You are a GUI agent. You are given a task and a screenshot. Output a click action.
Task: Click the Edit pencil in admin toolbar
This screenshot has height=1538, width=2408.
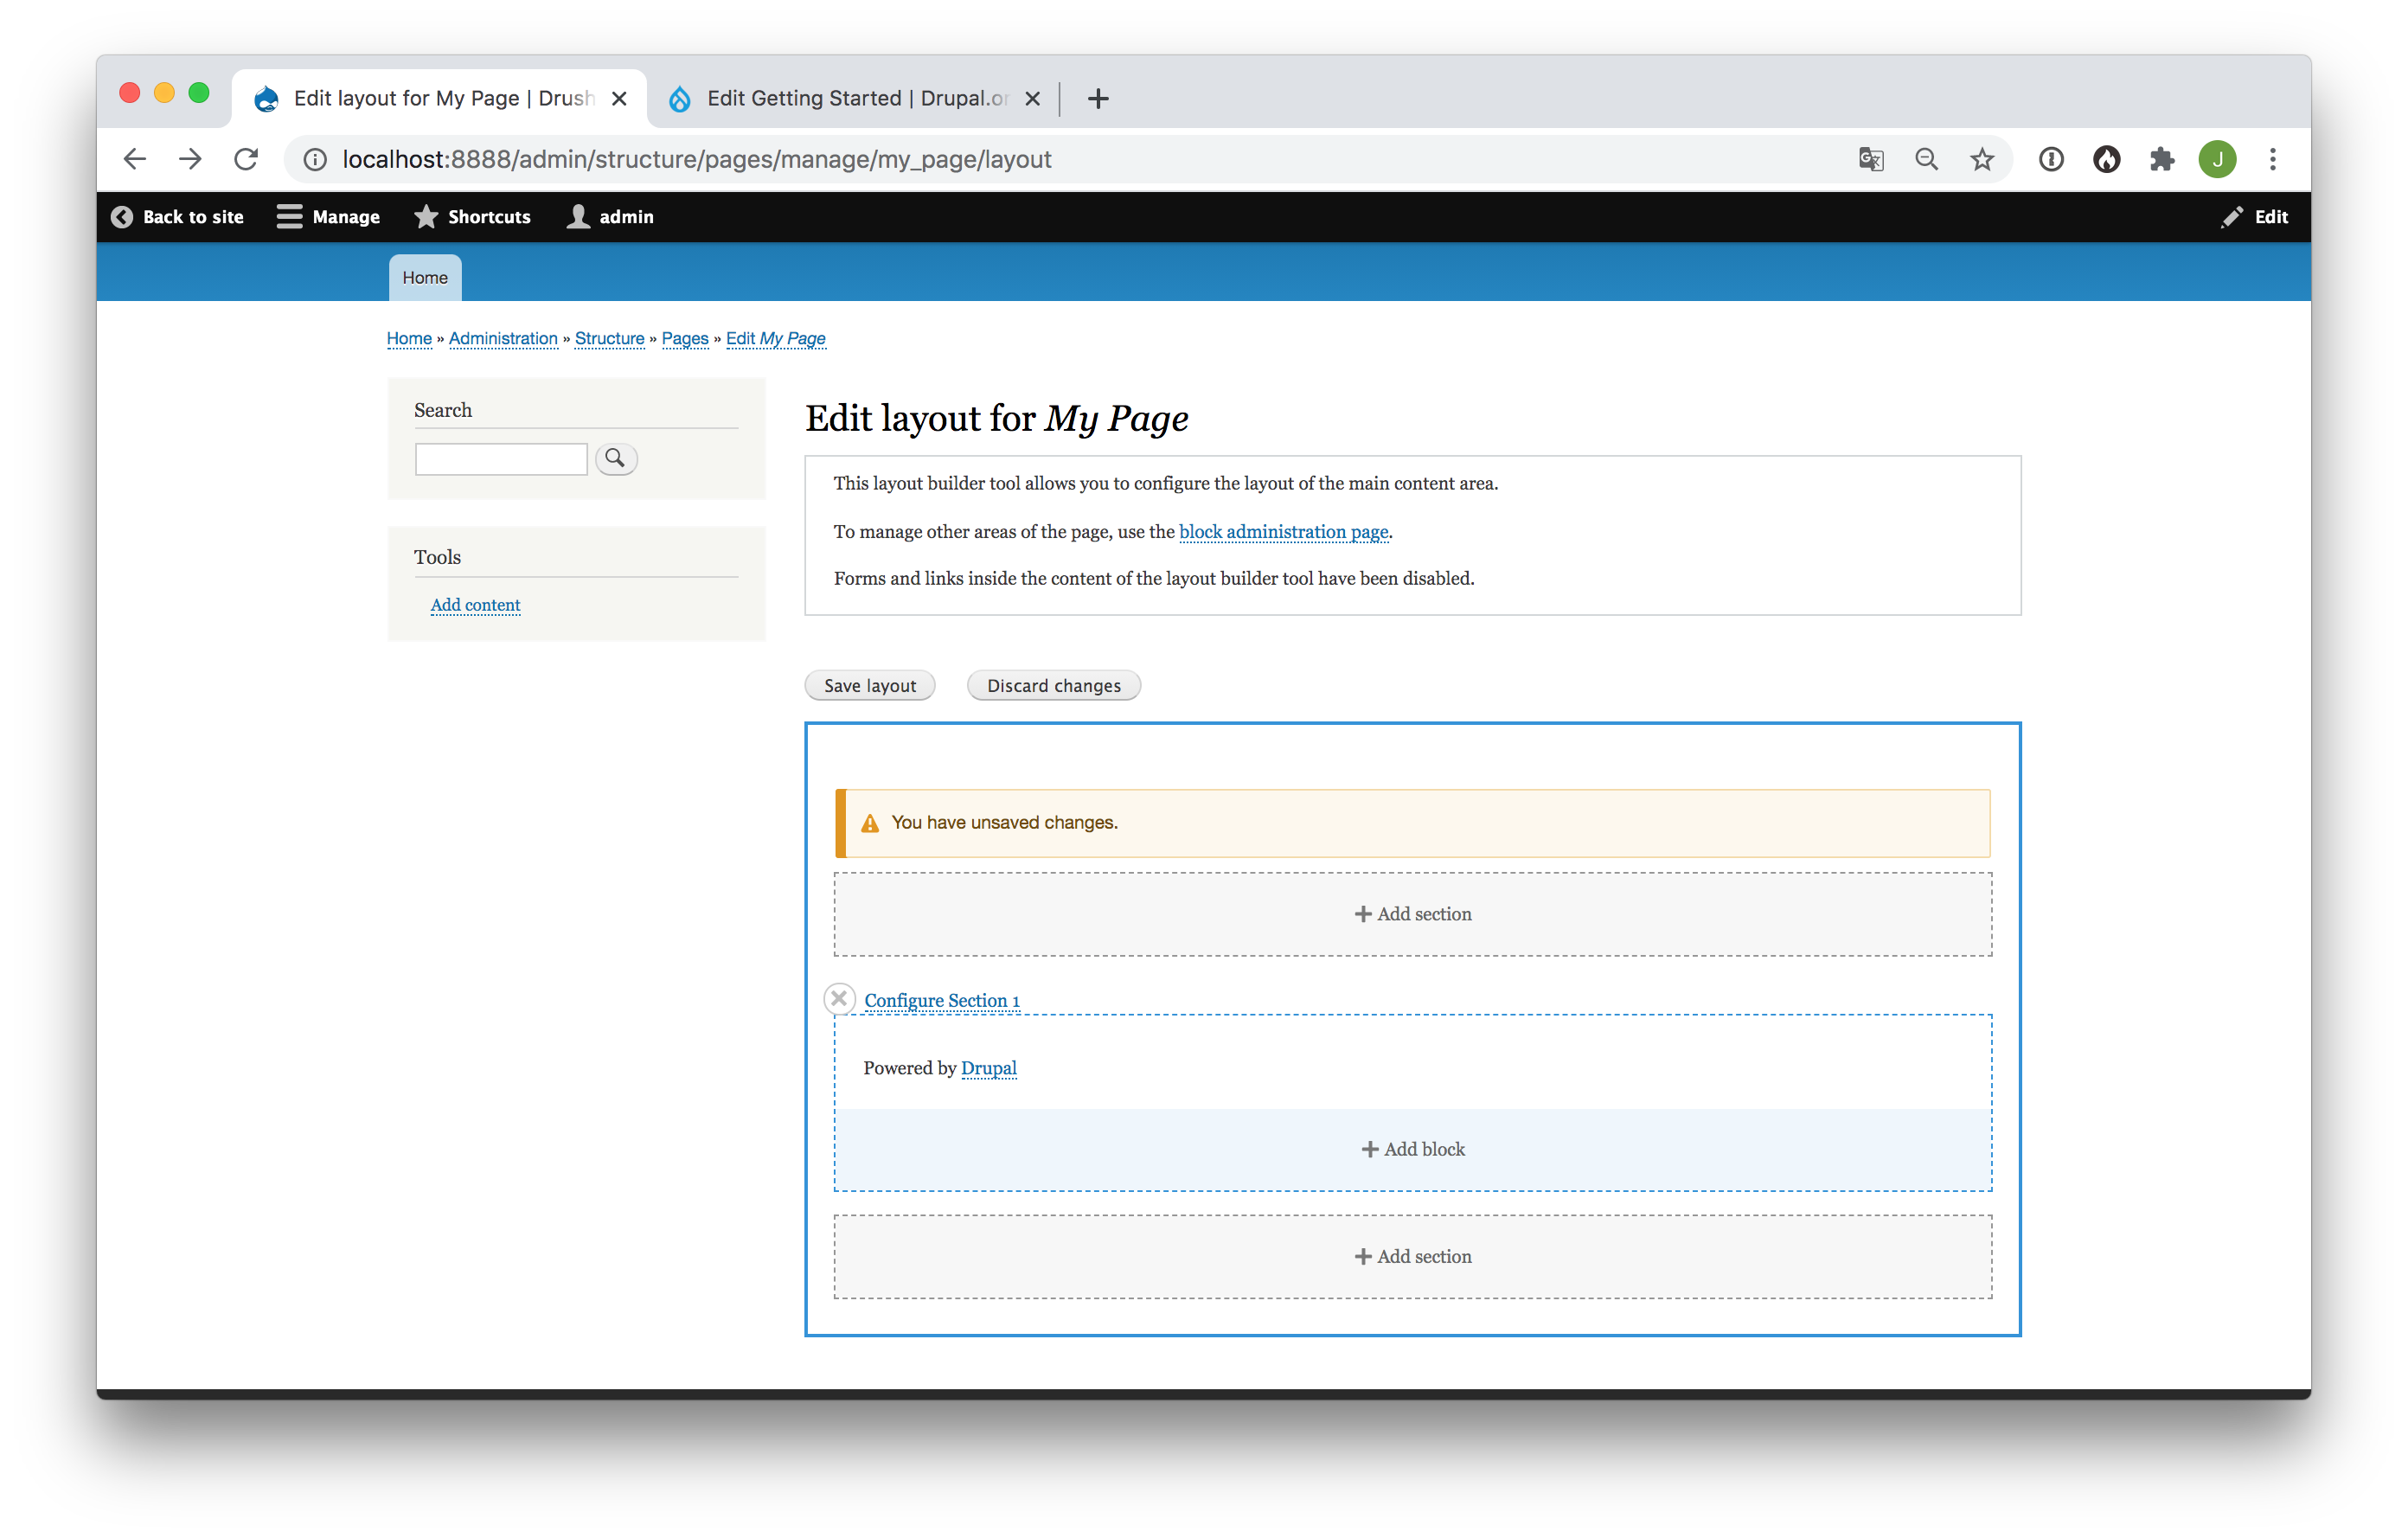[2254, 217]
